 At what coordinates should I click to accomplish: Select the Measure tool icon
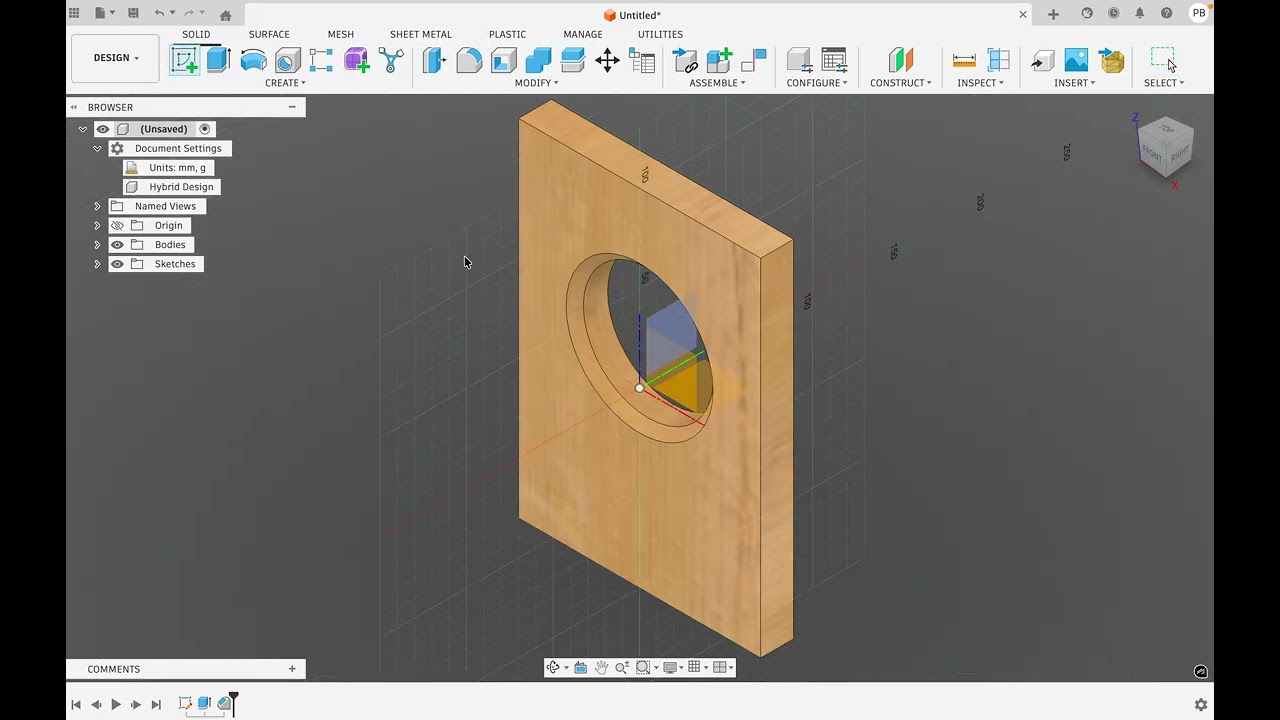(964, 60)
